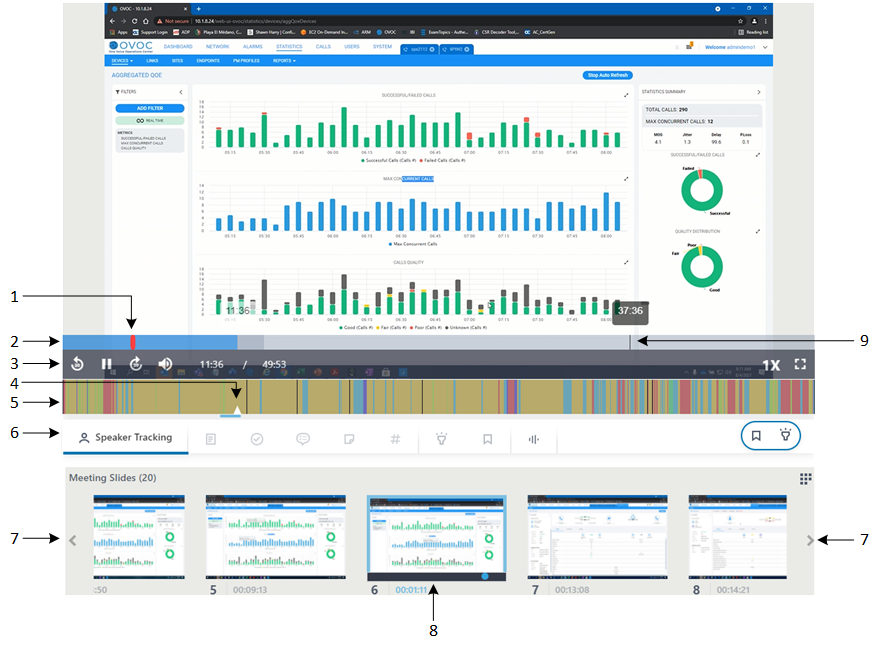Rewind the recording with the skip-back icon
This screenshot has width=879, height=651.
(x=77, y=364)
